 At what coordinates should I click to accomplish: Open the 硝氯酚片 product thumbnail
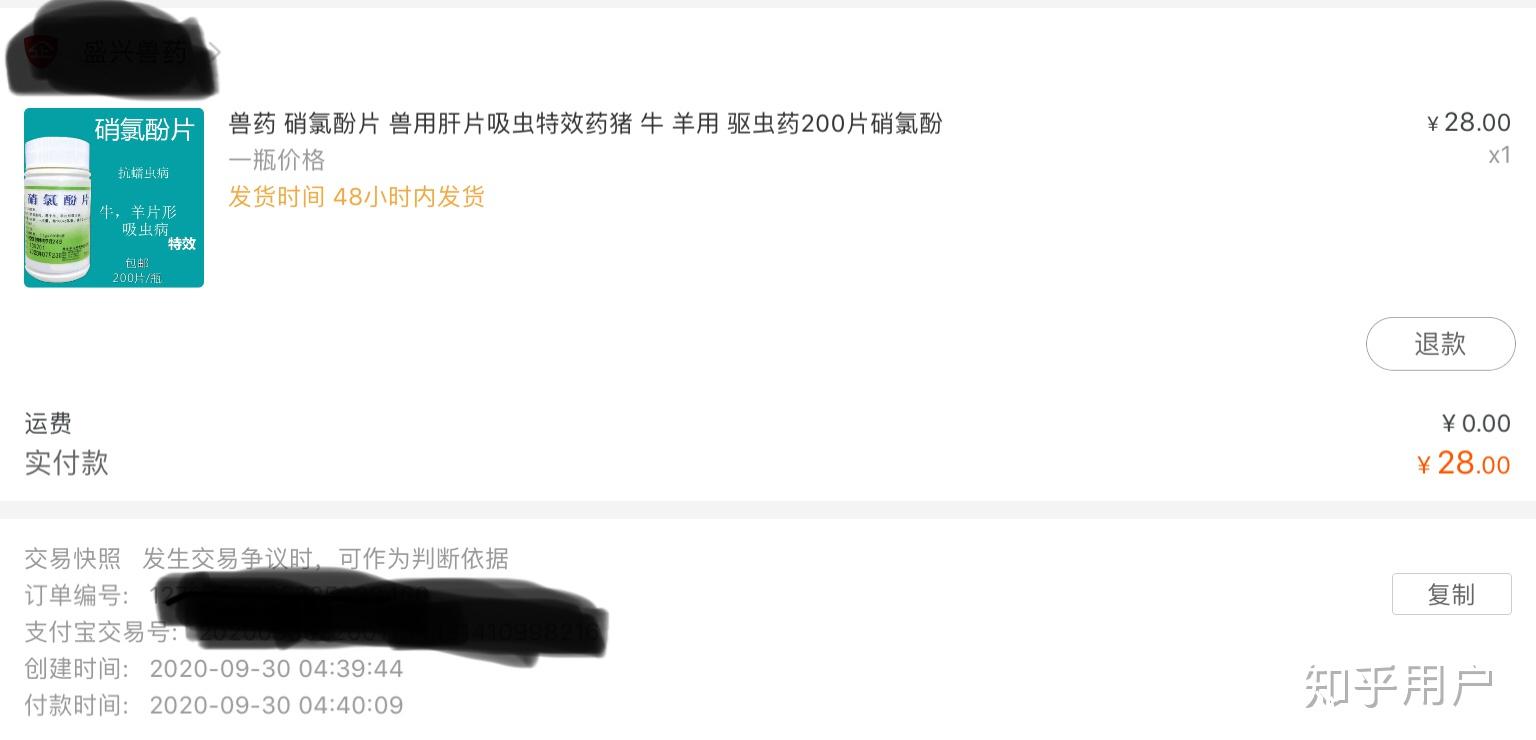tap(114, 198)
